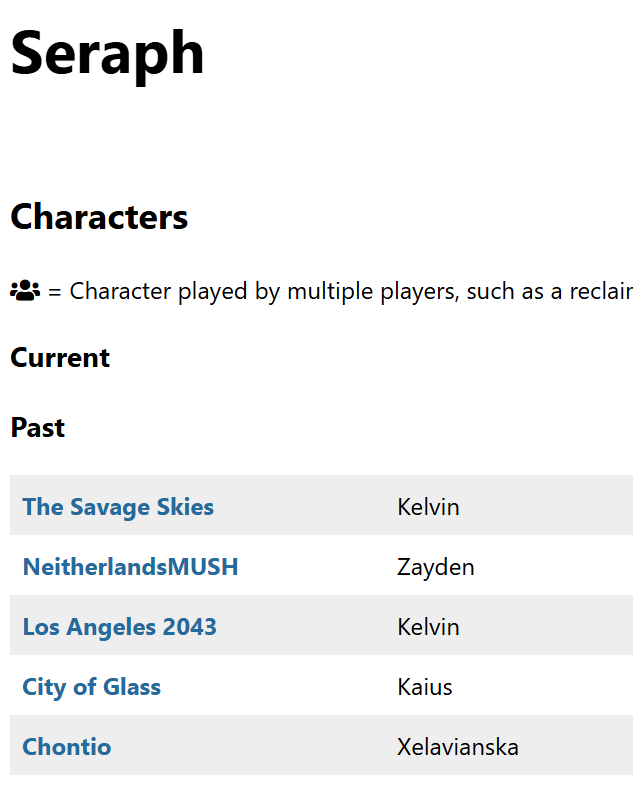Viewport: 633px width, 804px height.
Task: Select Kelvin in the Los Angeles 2043 row
Action: (428, 627)
